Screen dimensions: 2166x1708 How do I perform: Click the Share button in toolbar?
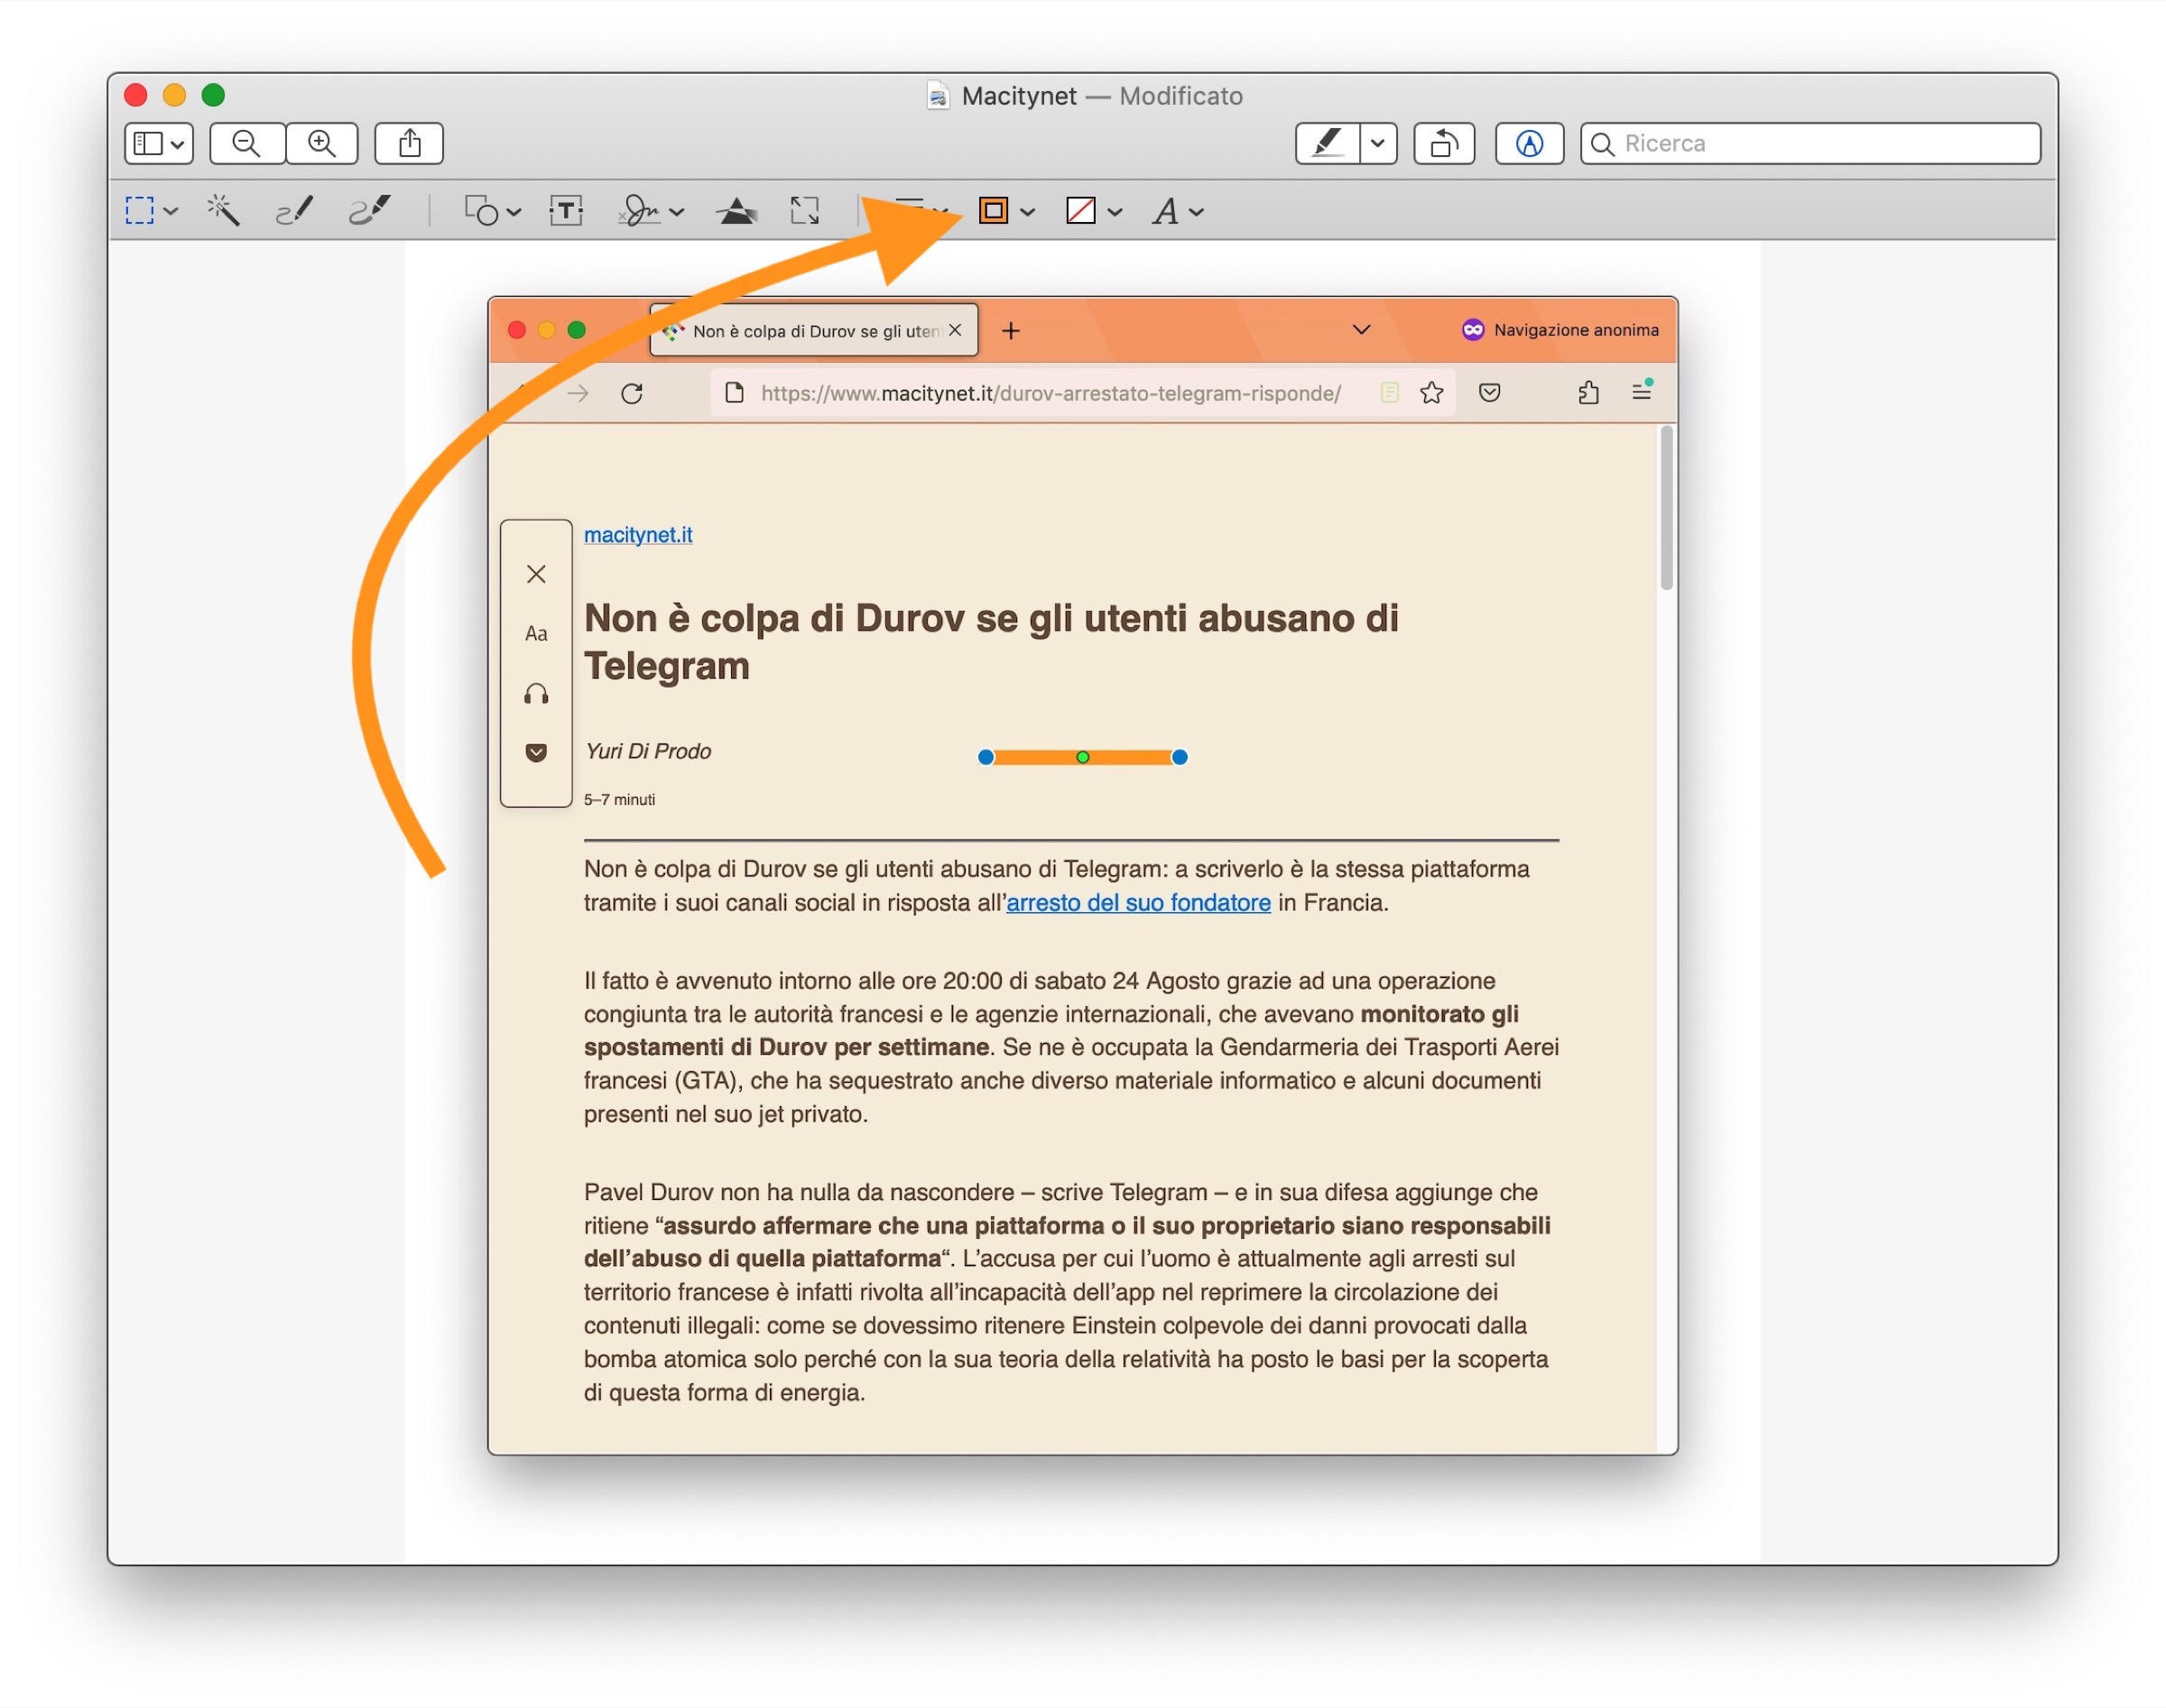pos(409,144)
